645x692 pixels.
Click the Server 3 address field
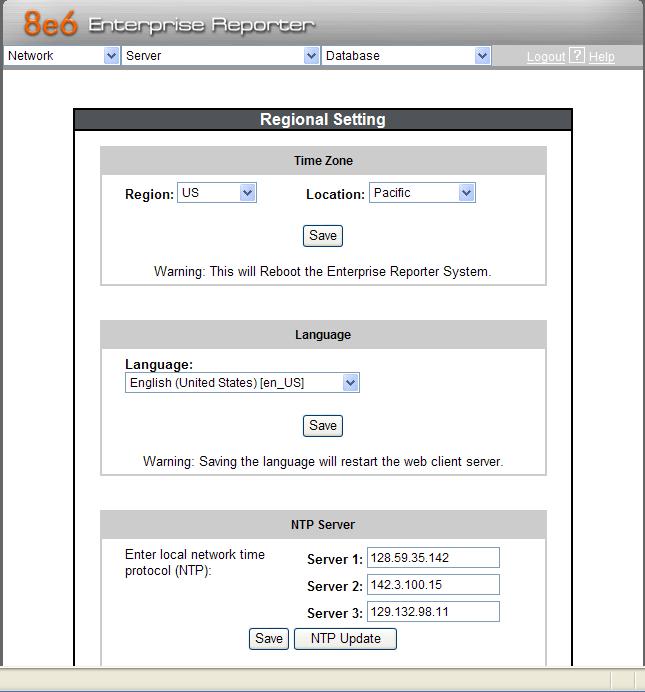[432, 611]
